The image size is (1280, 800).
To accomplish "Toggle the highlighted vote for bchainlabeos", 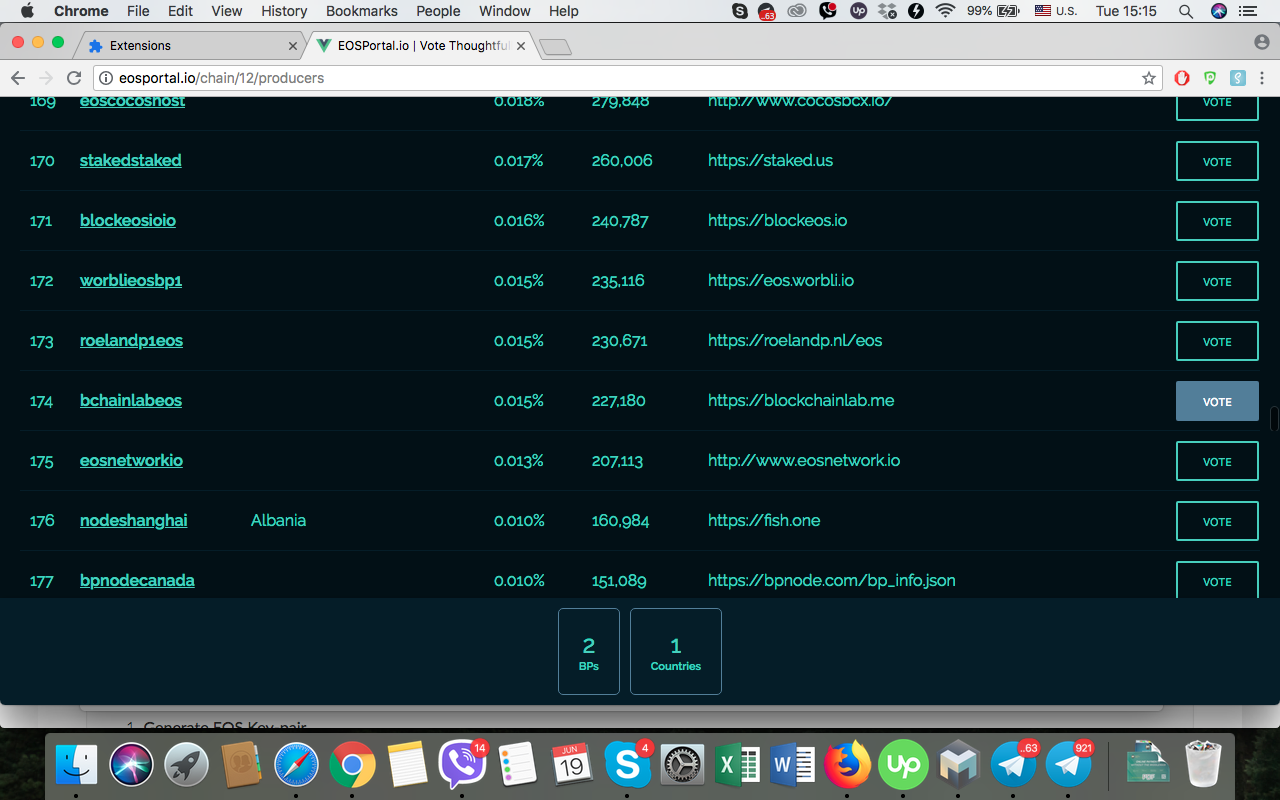I will point(1217,401).
